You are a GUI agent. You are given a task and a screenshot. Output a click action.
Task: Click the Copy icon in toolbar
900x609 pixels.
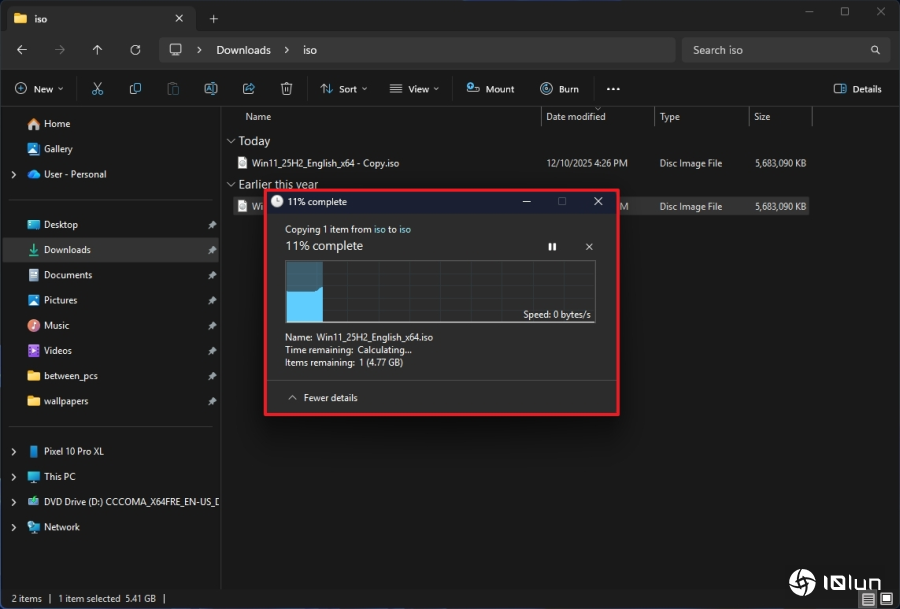pos(135,89)
